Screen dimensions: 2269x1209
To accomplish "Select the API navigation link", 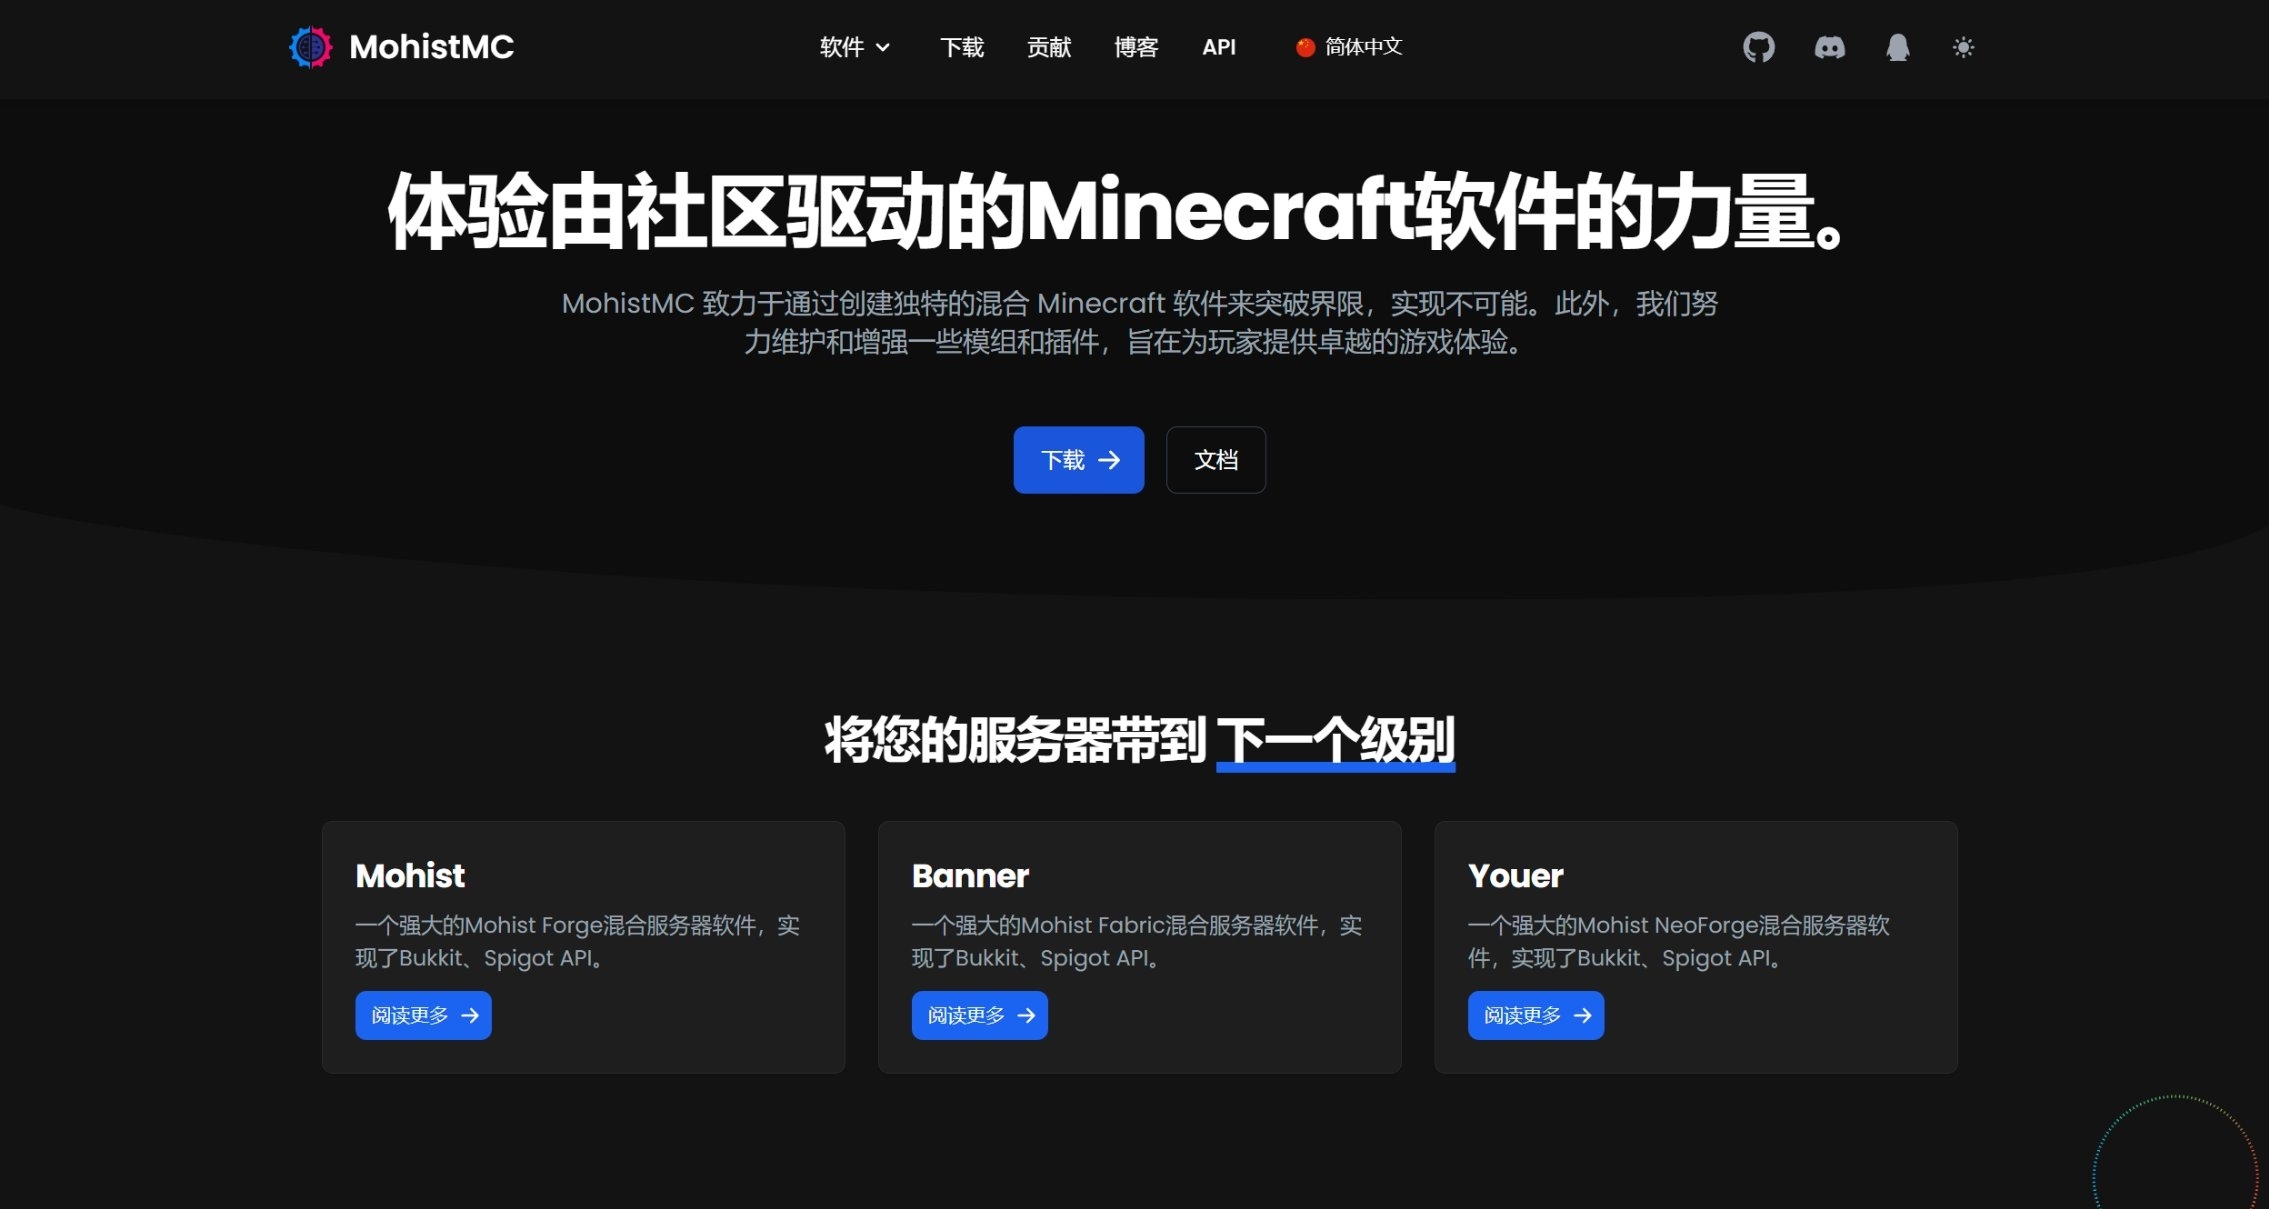I will [x=1219, y=47].
